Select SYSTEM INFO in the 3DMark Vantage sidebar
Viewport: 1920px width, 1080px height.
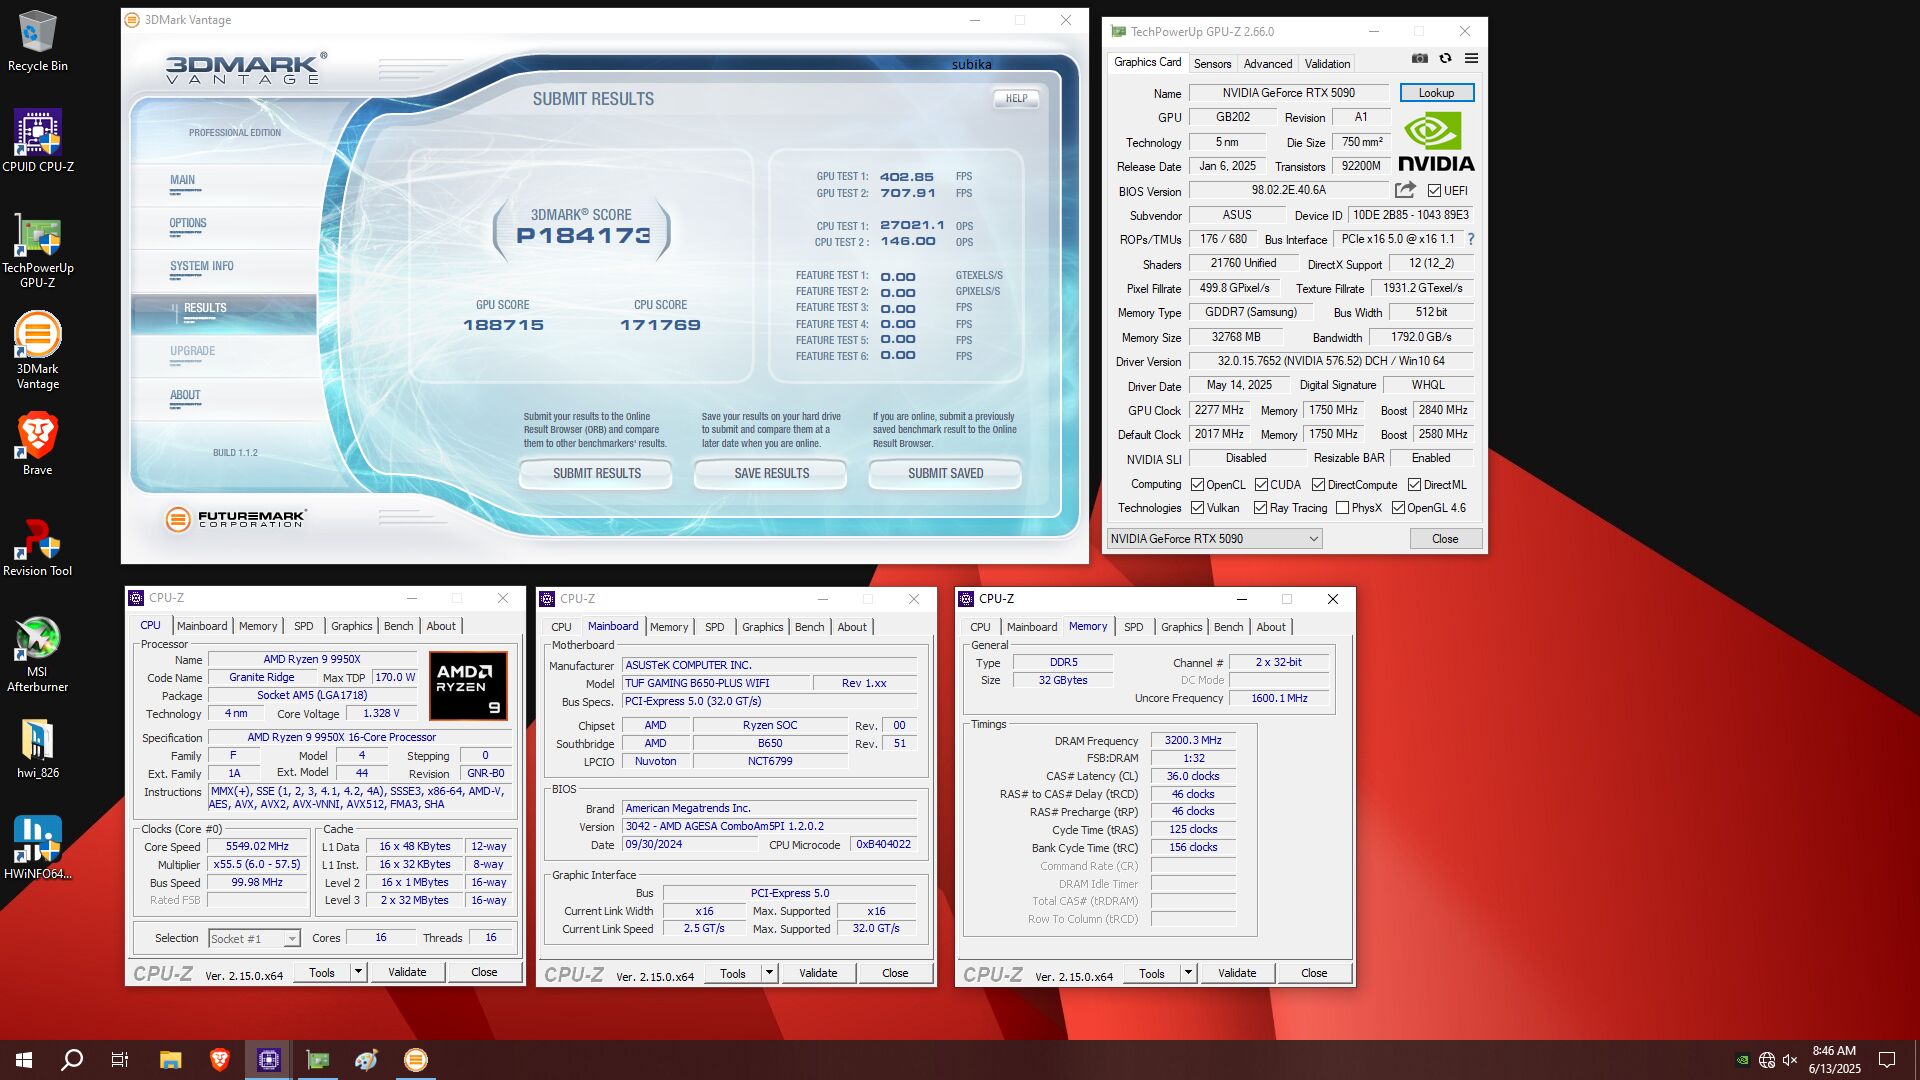(201, 266)
